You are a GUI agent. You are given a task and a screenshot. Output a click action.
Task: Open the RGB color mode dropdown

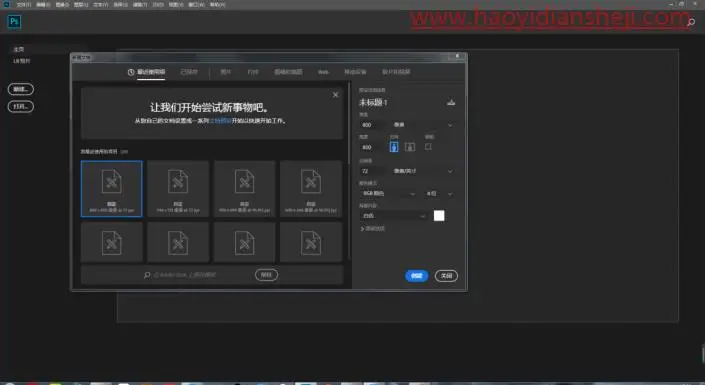coord(388,193)
